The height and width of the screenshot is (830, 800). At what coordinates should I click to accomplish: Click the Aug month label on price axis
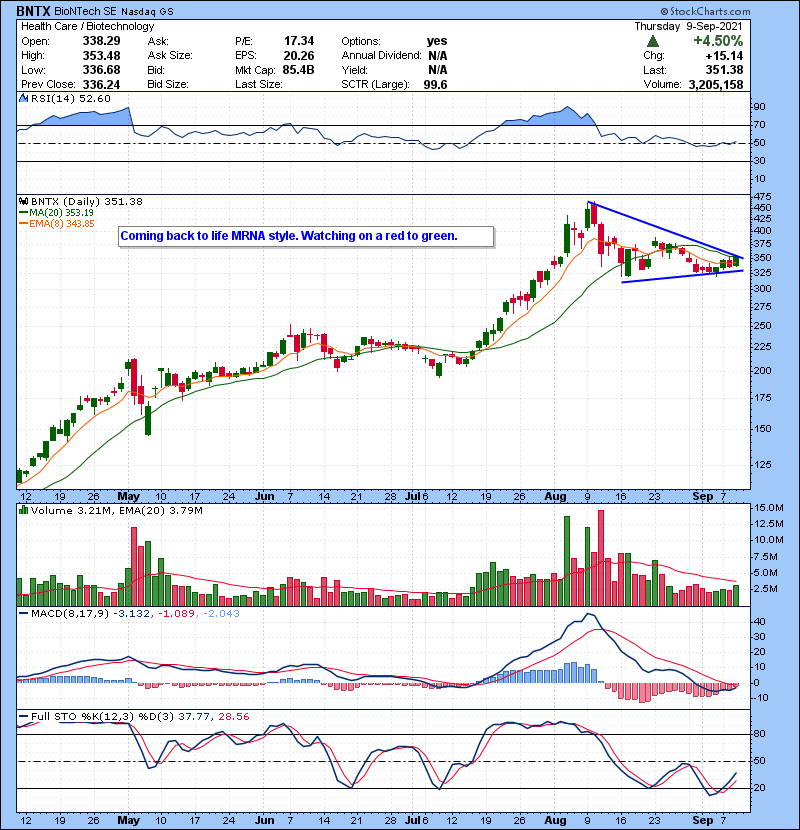(559, 496)
